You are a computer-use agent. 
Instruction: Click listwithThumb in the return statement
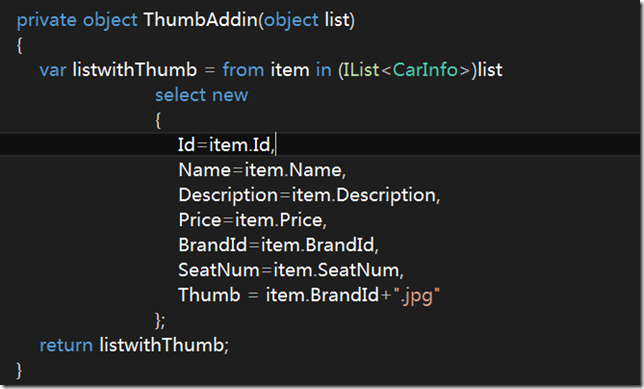[162, 345]
